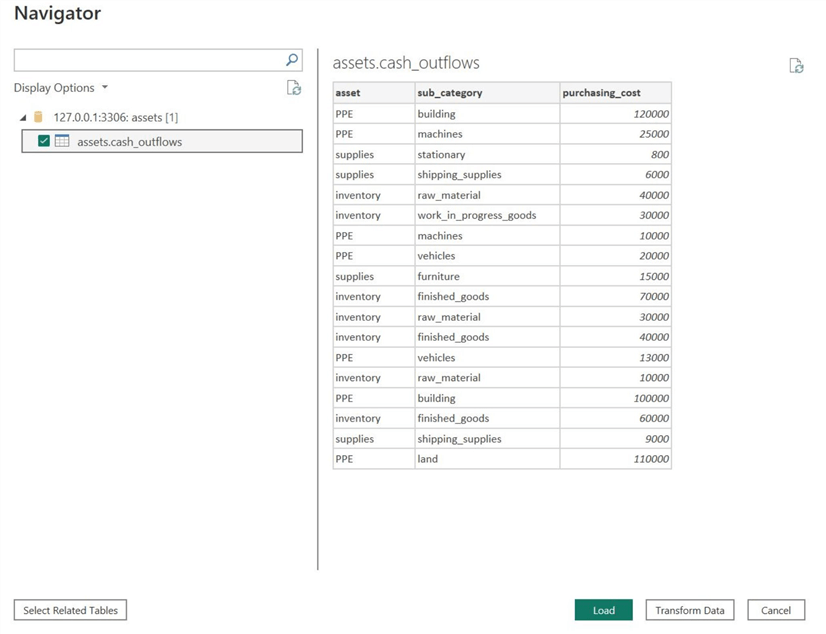
Task: Select the 127.0.0.1:3306: assets [1] node
Action: click(115, 117)
